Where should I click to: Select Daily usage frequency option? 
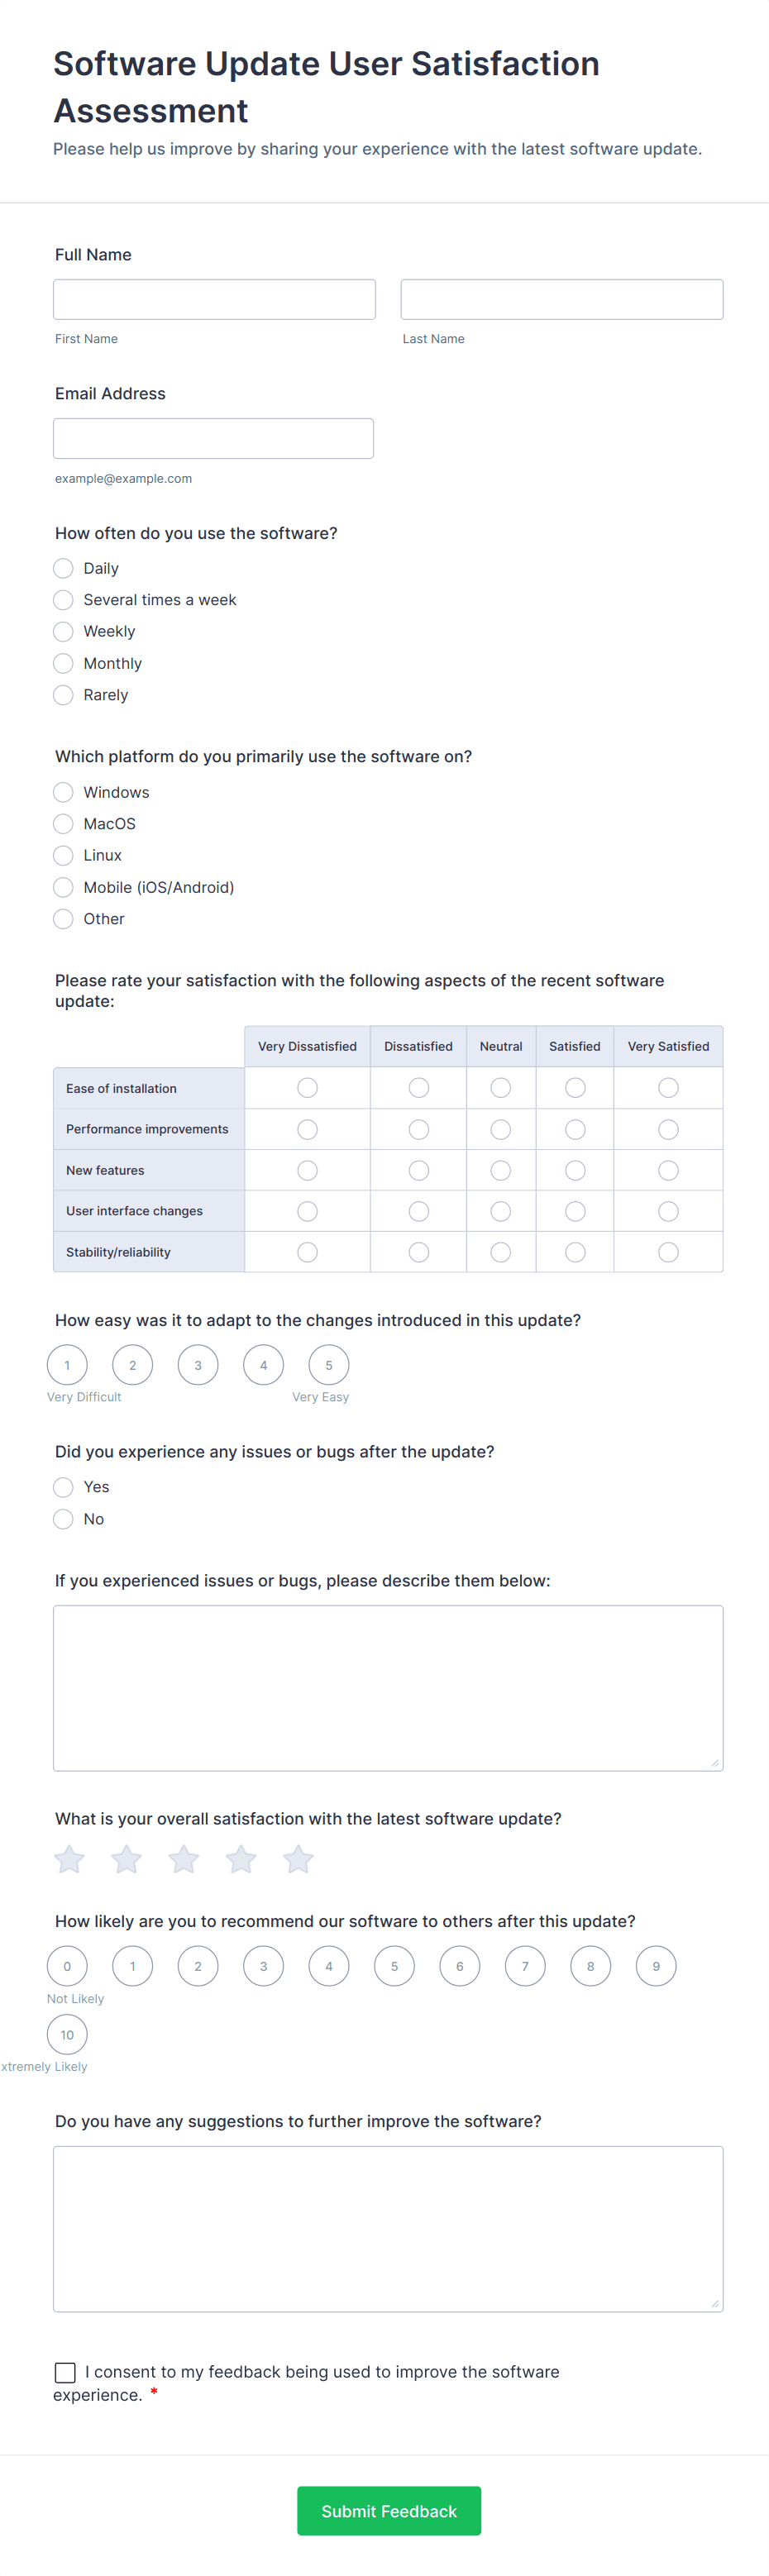point(64,568)
